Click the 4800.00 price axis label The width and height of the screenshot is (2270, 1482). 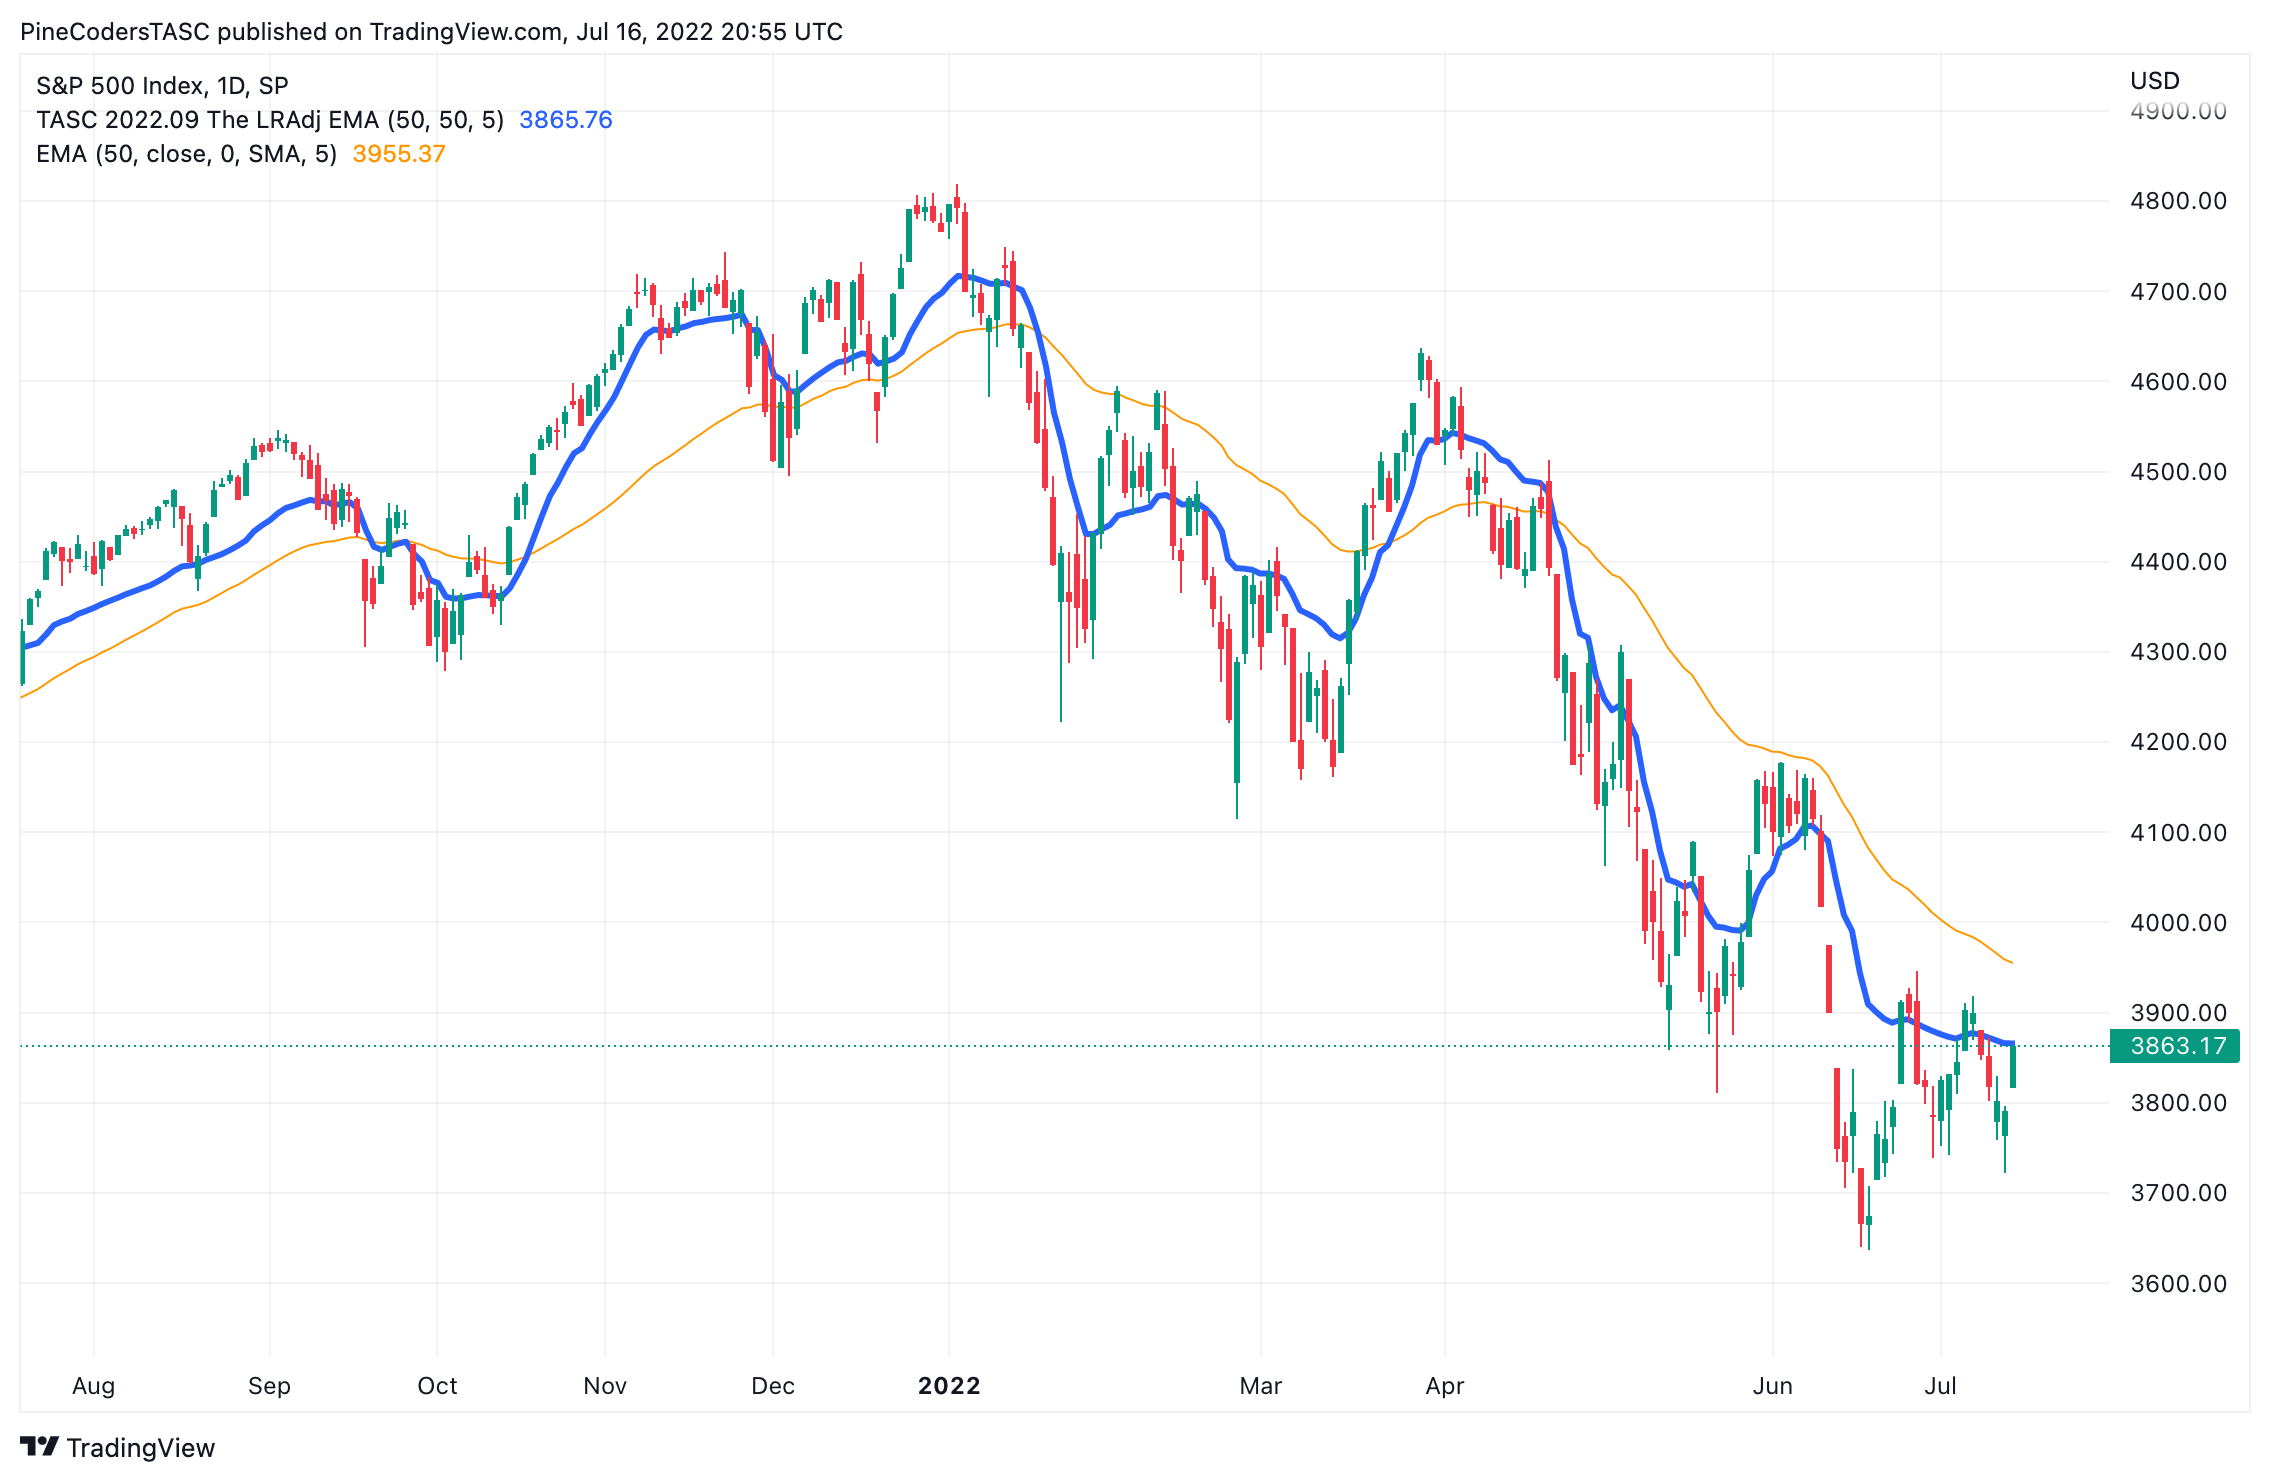(2179, 201)
